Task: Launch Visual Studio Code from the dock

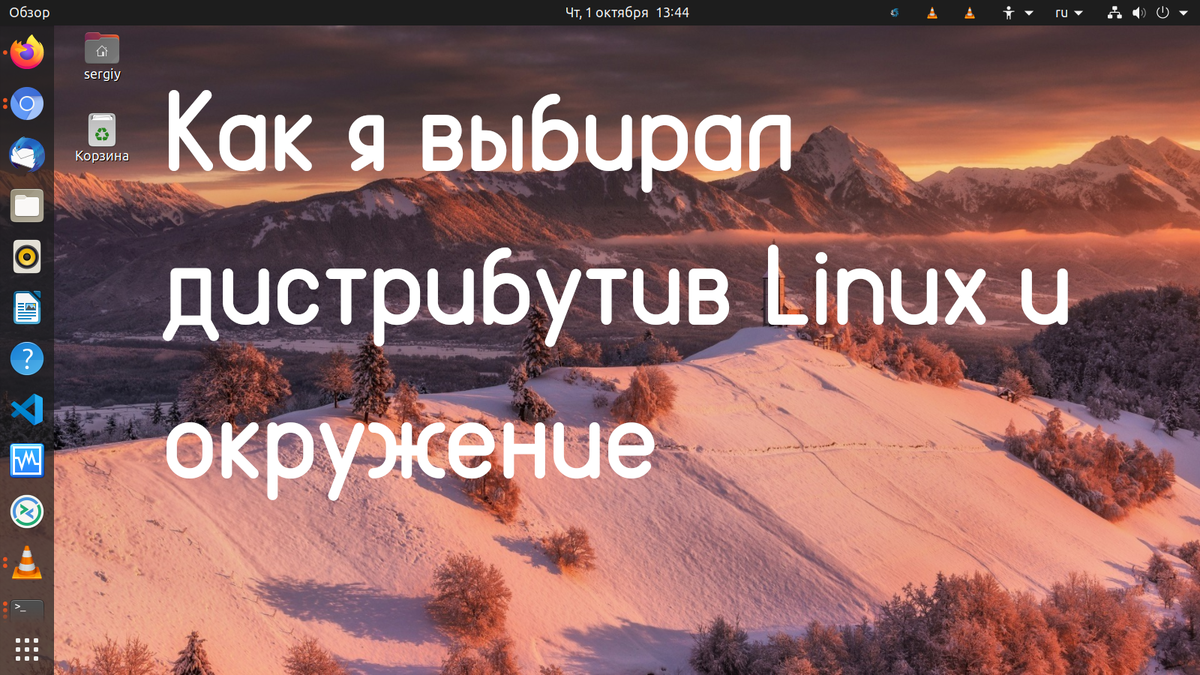Action: coord(27,409)
